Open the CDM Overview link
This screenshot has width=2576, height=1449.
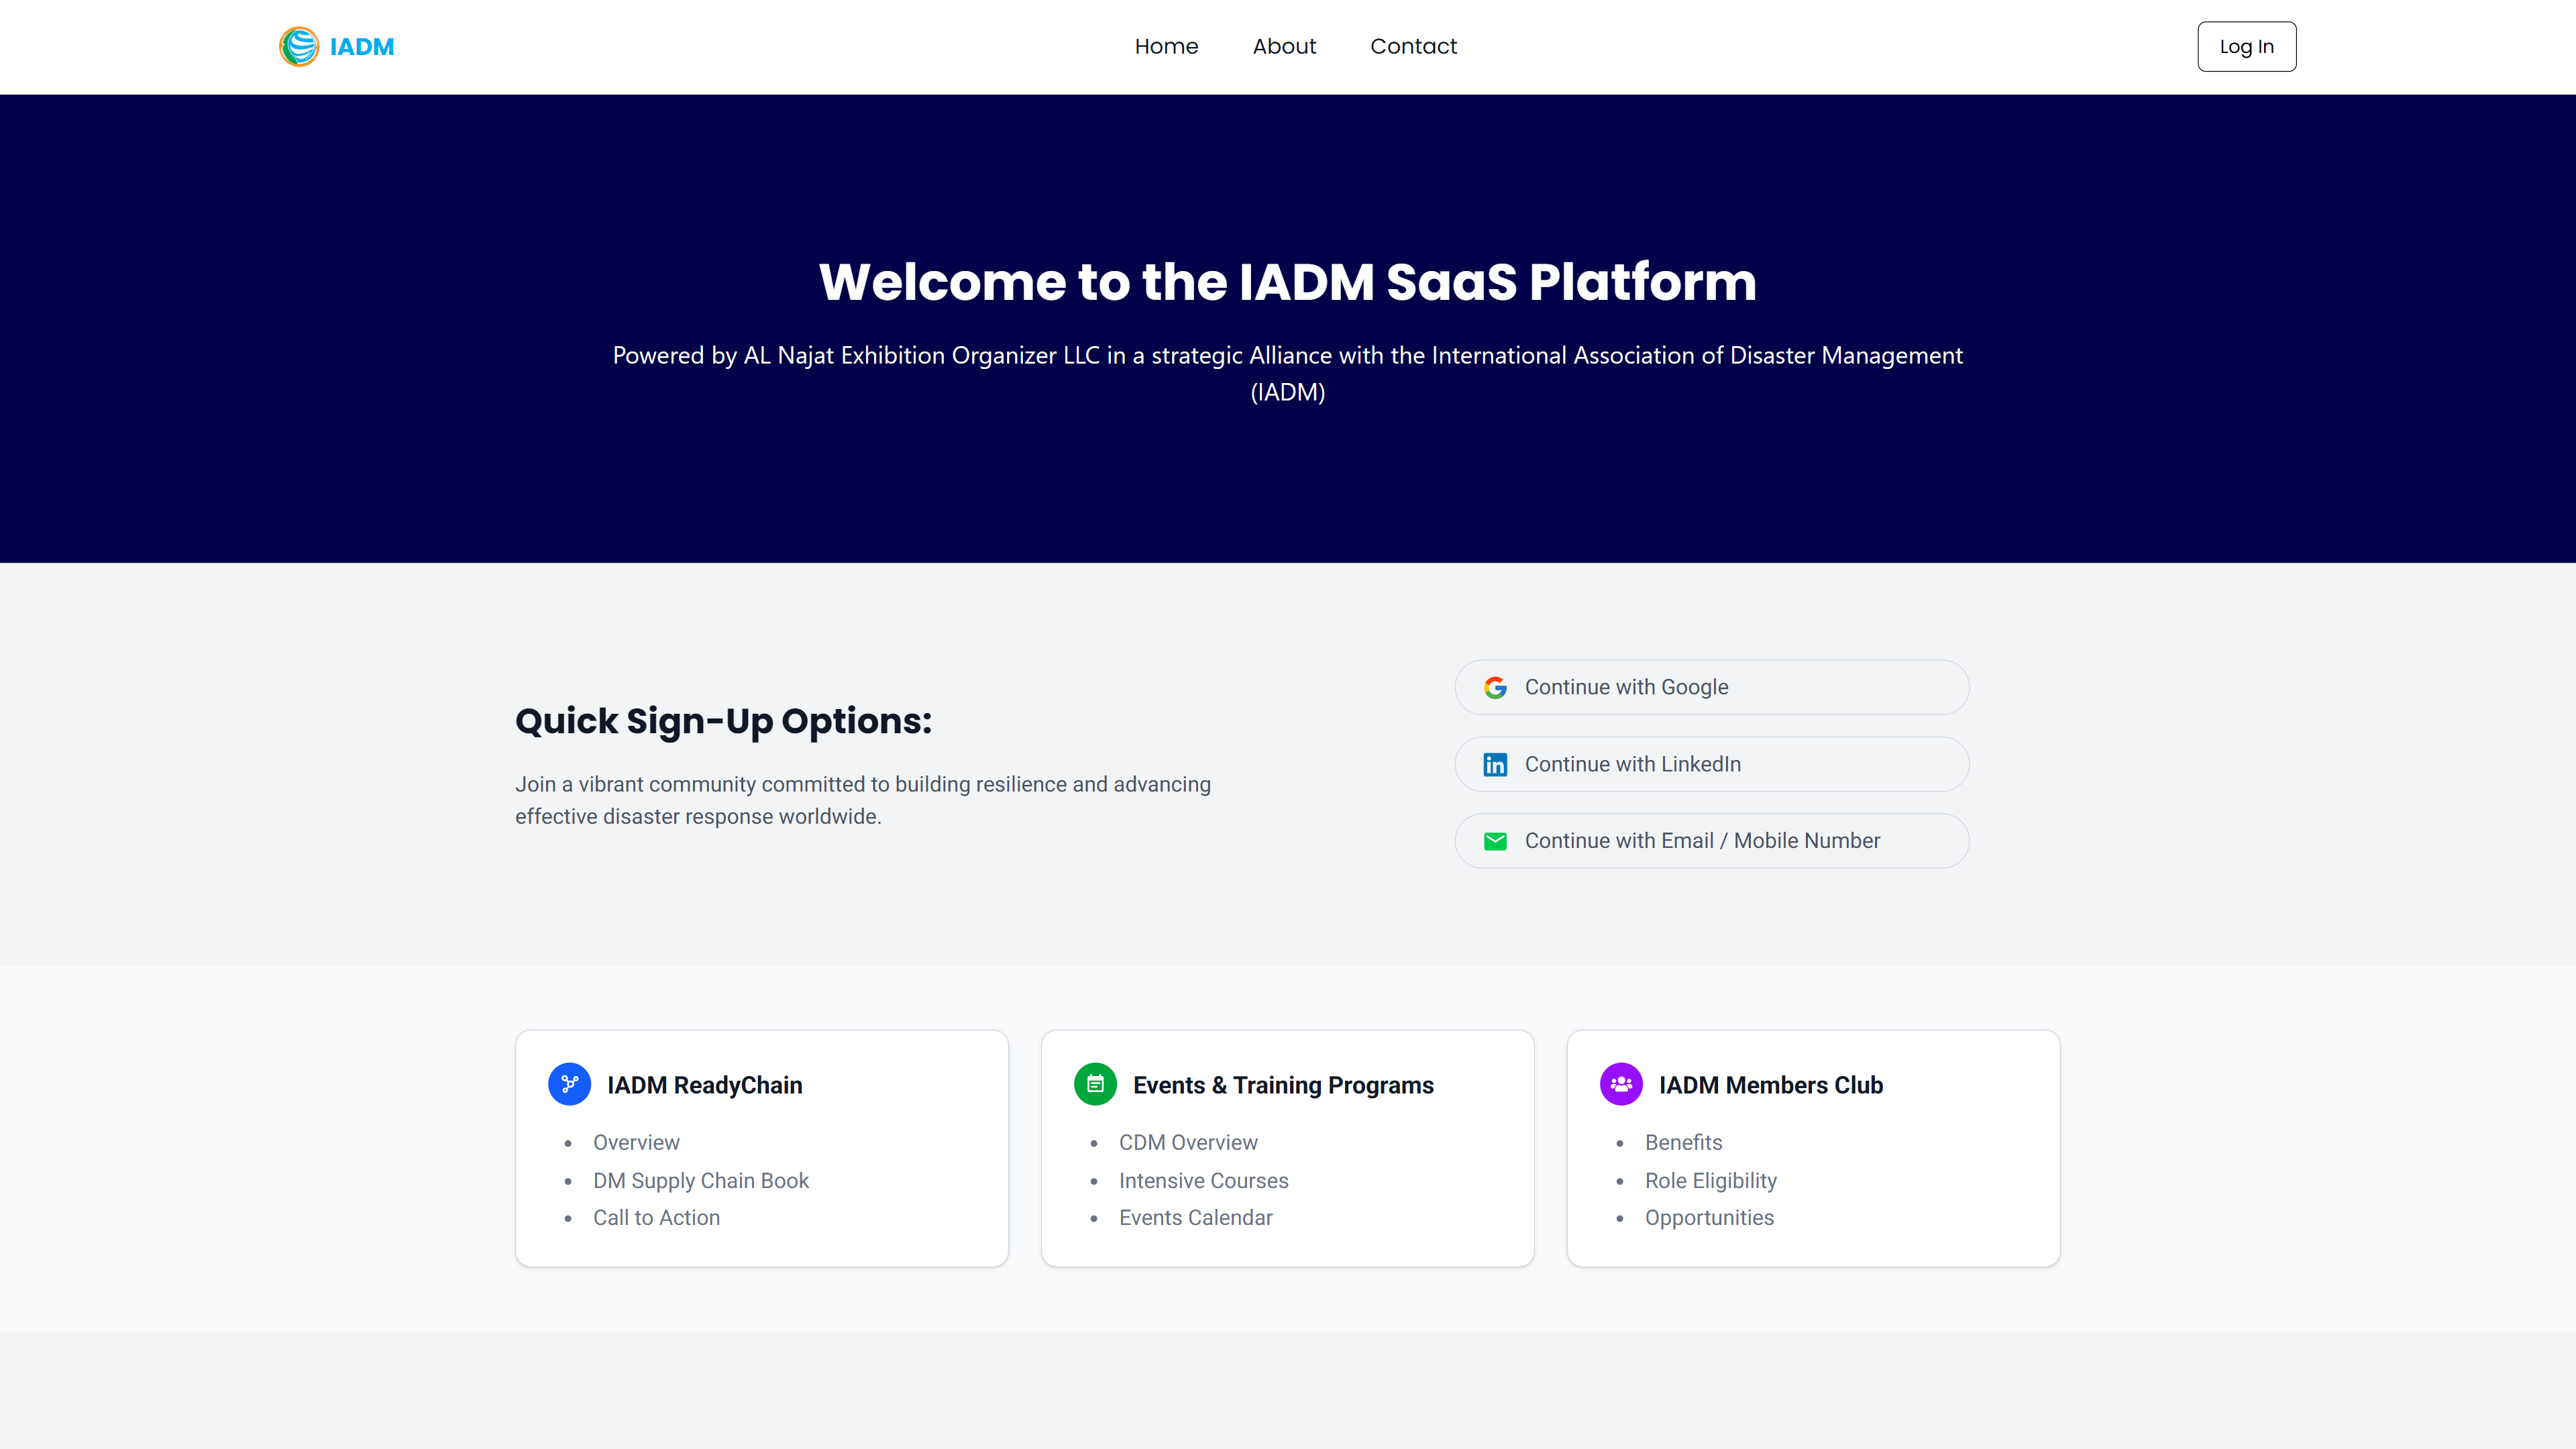1188,1143
